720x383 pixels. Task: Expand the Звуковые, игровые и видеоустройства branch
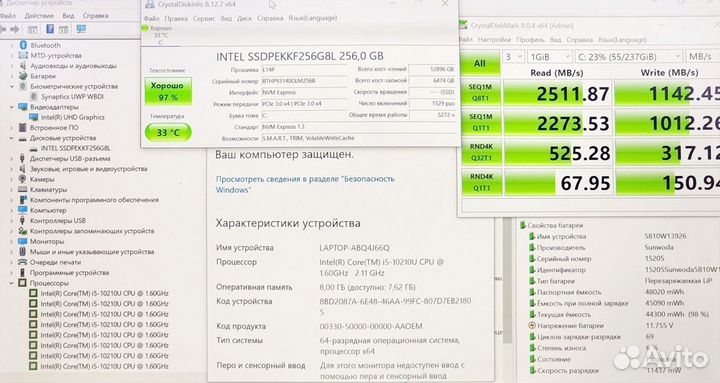[x=12, y=169]
